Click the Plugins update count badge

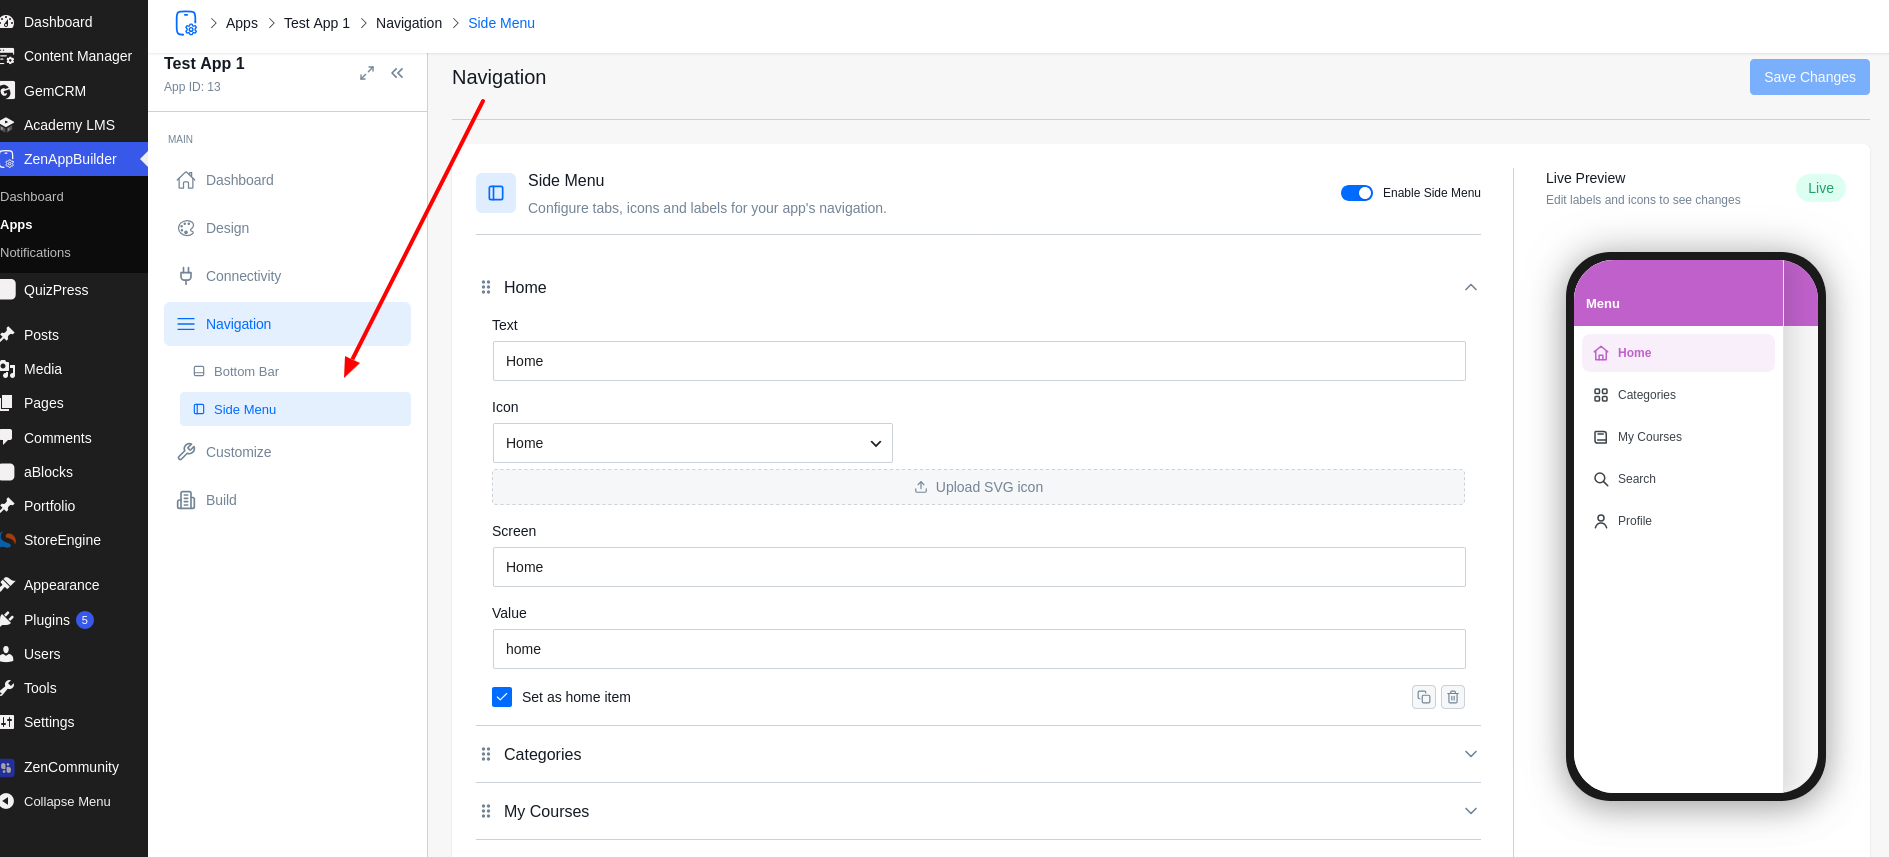pos(85,620)
